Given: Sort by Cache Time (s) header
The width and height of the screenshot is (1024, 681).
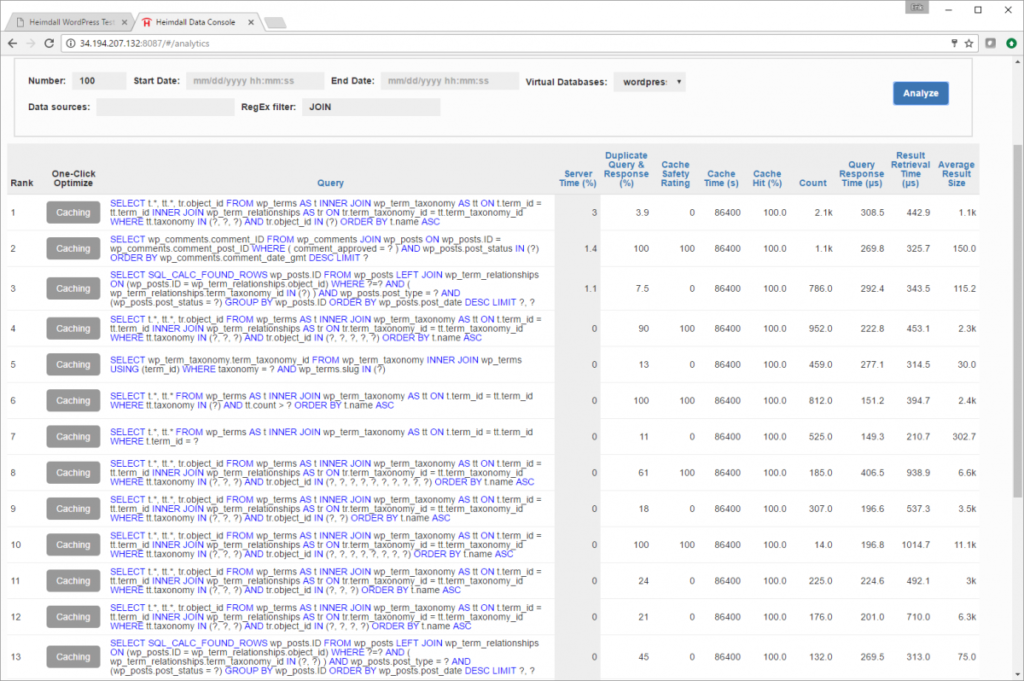Looking at the screenshot, I should tap(721, 178).
